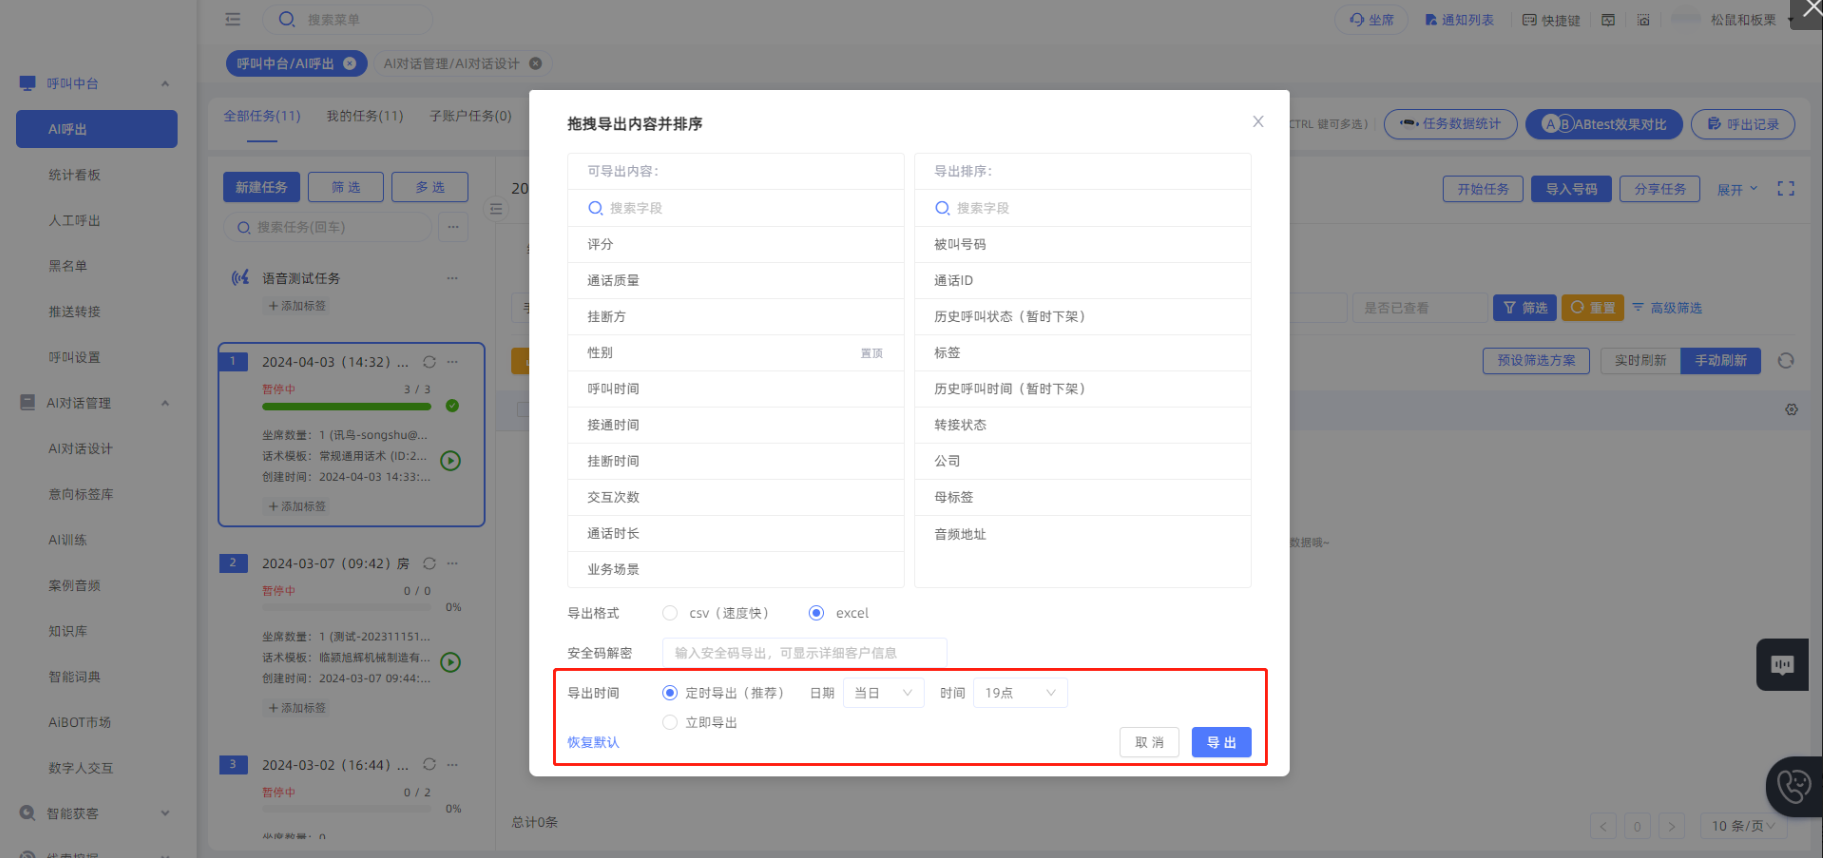This screenshot has width=1823, height=858.
Task: Open the floating phone dialer icon
Action: point(1793,786)
